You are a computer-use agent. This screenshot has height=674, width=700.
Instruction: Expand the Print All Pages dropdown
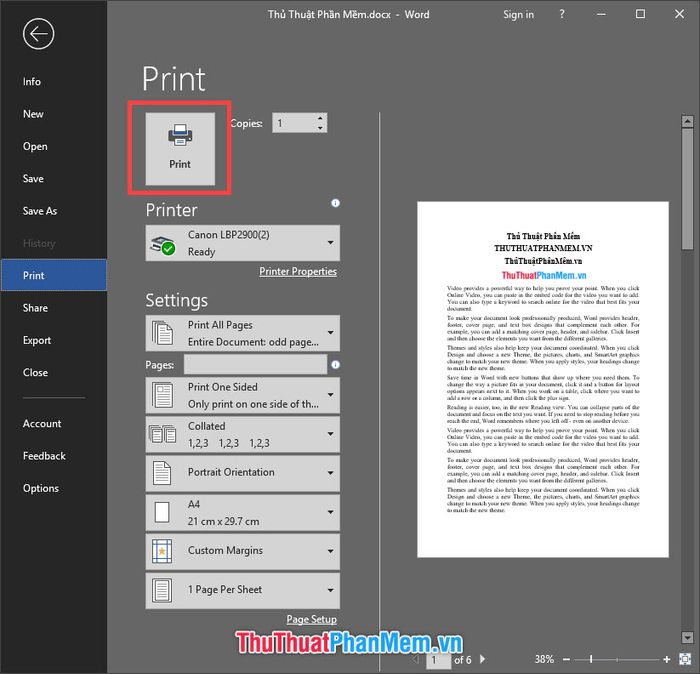point(242,333)
